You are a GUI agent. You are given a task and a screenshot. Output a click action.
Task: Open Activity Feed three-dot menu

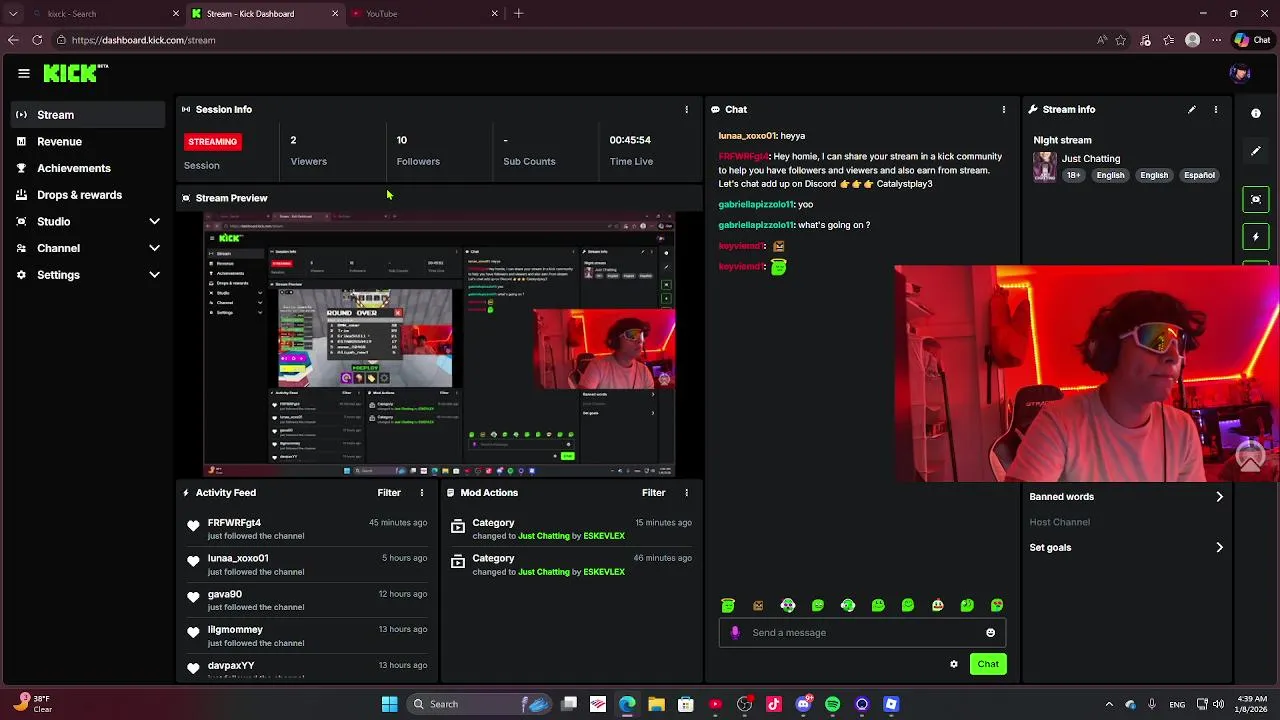click(422, 492)
